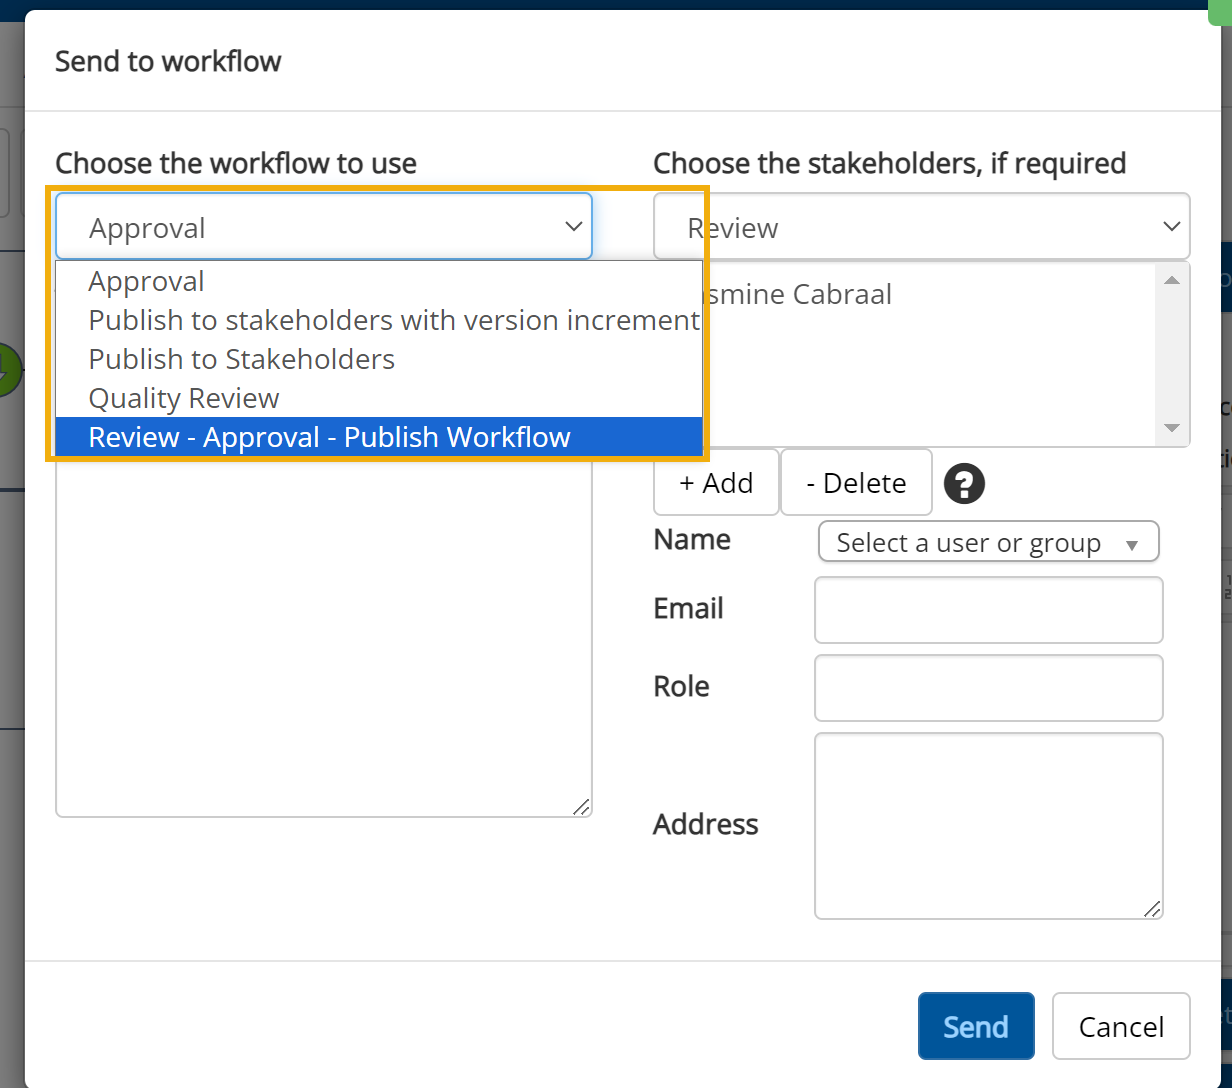This screenshot has height=1088, width=1232.
Task: Choose Publish to stakeholders with version increment
Action: [393, 321]
